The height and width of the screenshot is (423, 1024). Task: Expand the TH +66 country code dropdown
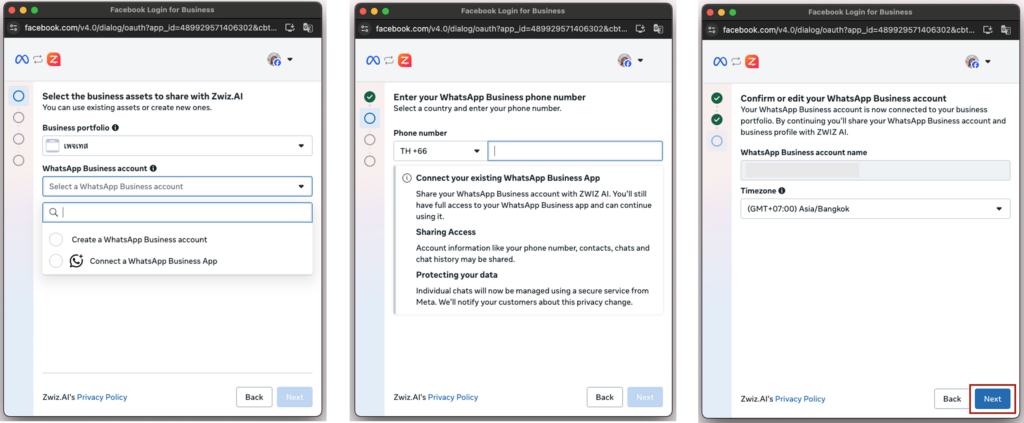[x=437, y=151]
